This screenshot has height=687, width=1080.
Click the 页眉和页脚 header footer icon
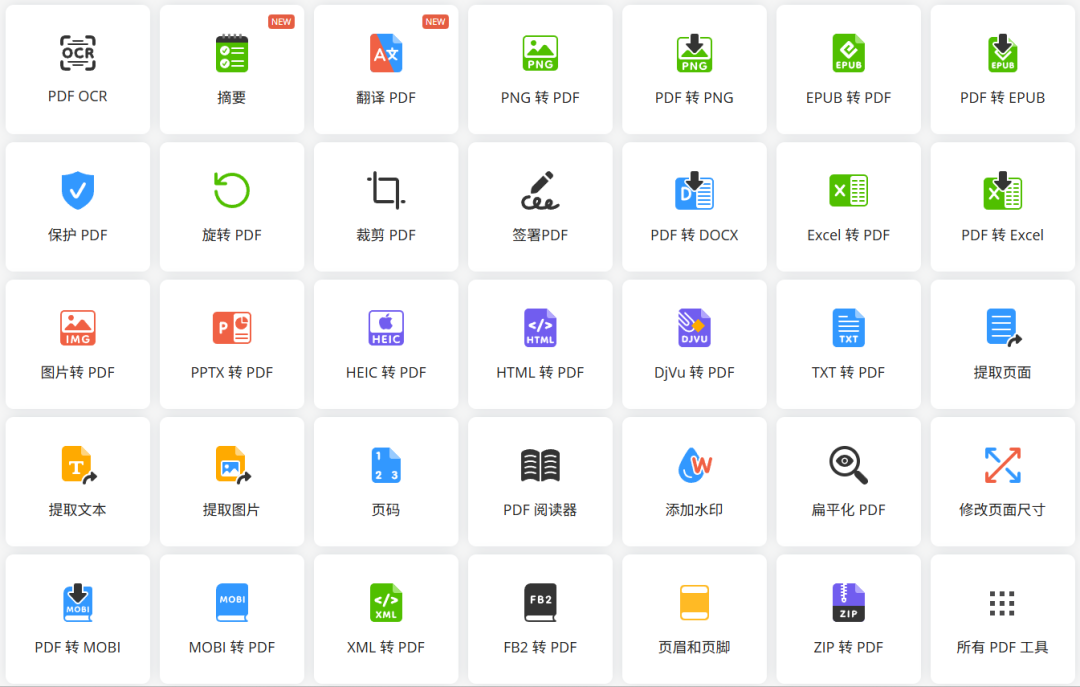pos(694,602)
